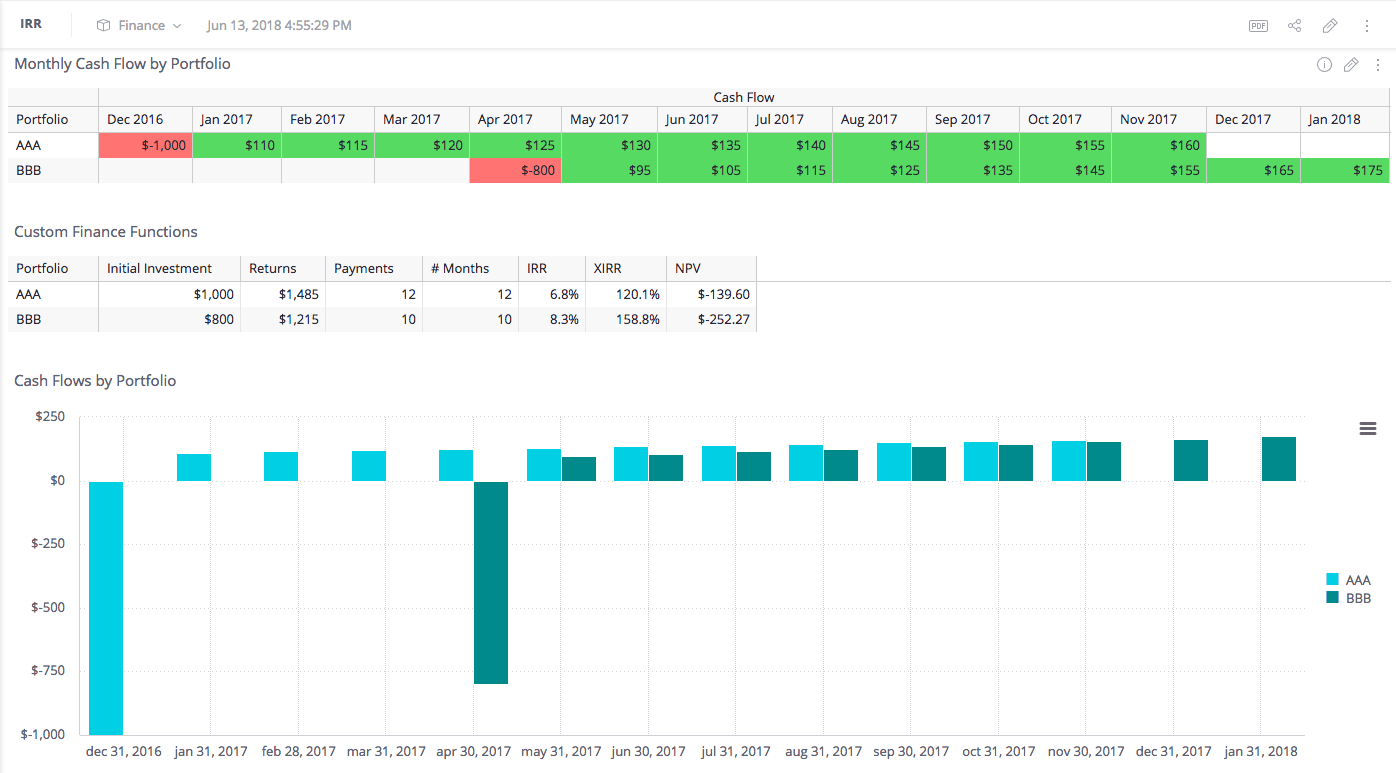Viewport: 1396px width, 773px height.
Task: Select the $-800 cell for BBB
Action: coord(515,170)
